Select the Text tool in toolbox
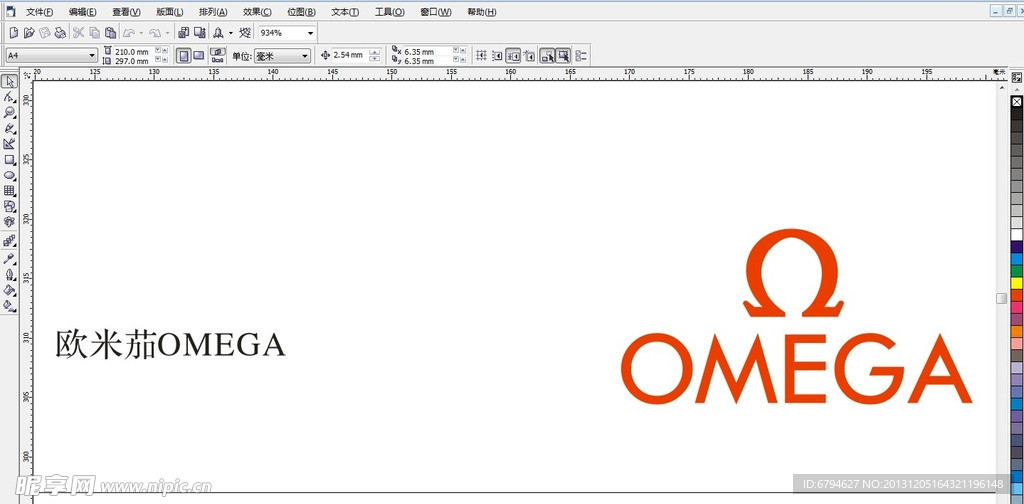1024x504 pixels. pyautogui.click(x=9, y=223)
